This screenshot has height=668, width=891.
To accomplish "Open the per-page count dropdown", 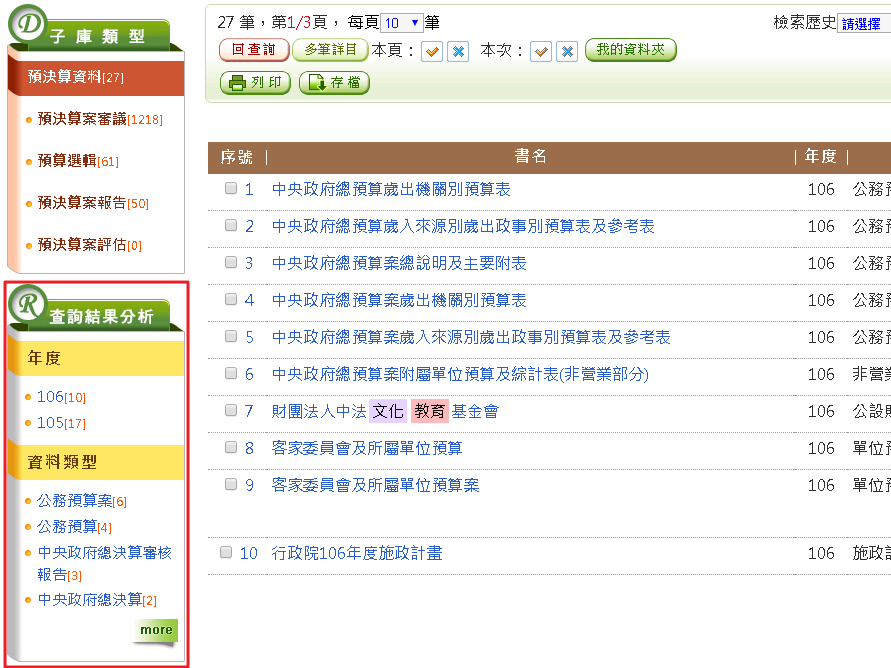I will coord(402,23).
